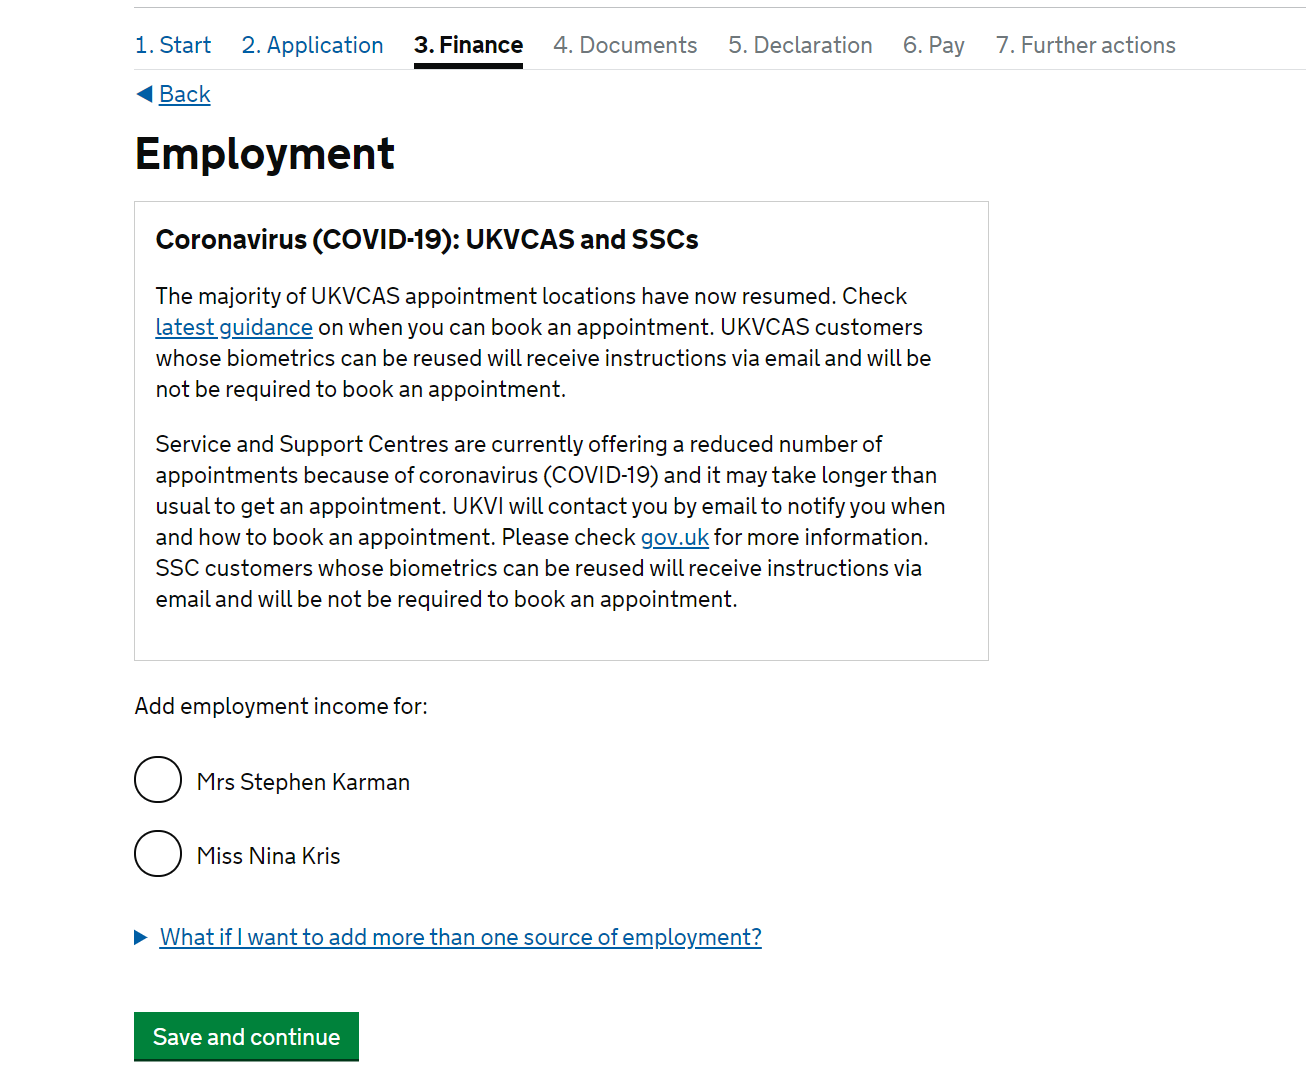
Task: Open the latest guidance link
Action: pyautogui.click(x=234, y=327)
